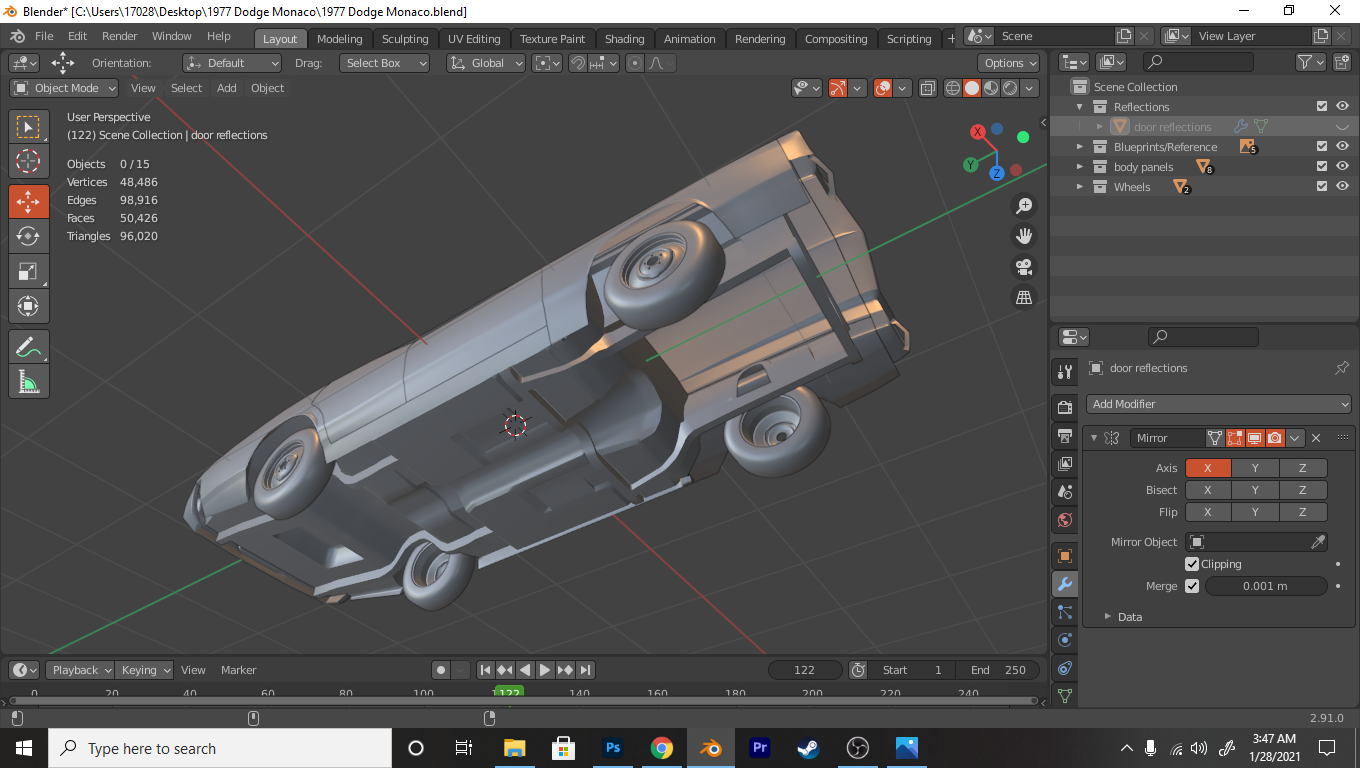Screen dimensions: 1360x768
Task: Open the Add Modifier dropdown
Action: click(x=1219, y=404)
